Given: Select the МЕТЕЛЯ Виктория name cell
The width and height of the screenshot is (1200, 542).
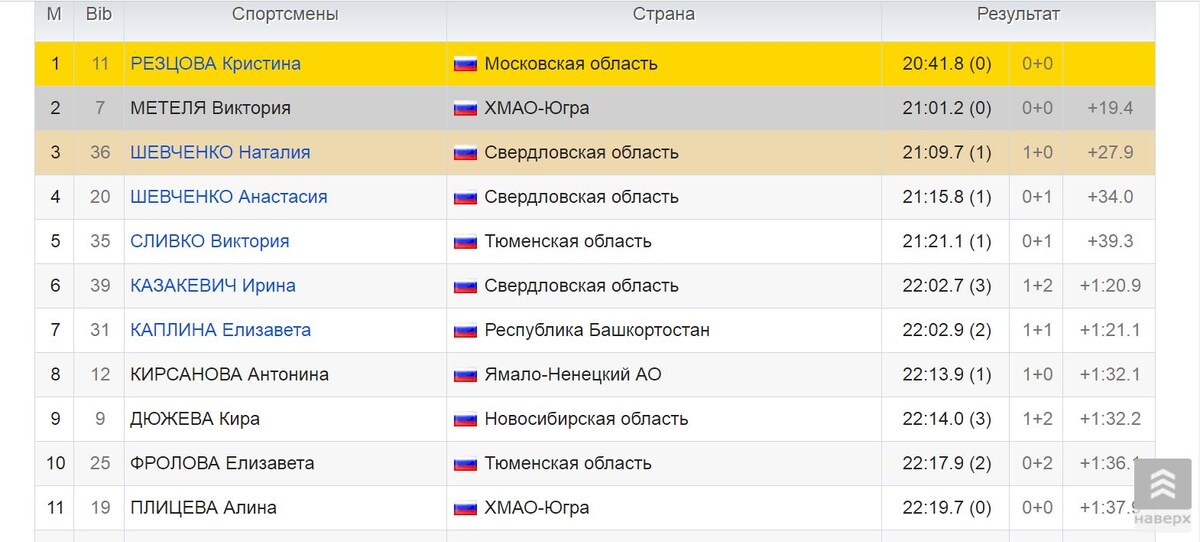Looking at the screenshot, I should [285, 108].
